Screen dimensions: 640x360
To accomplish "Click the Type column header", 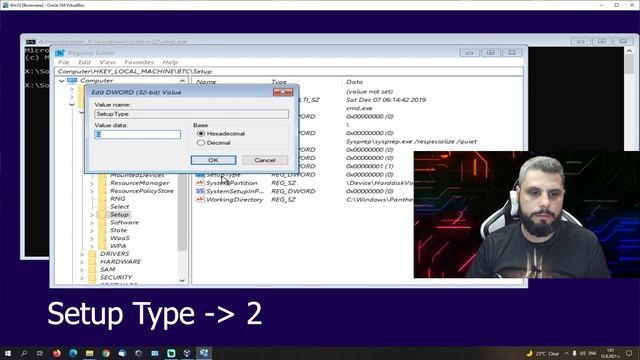I will coord(279,82).
